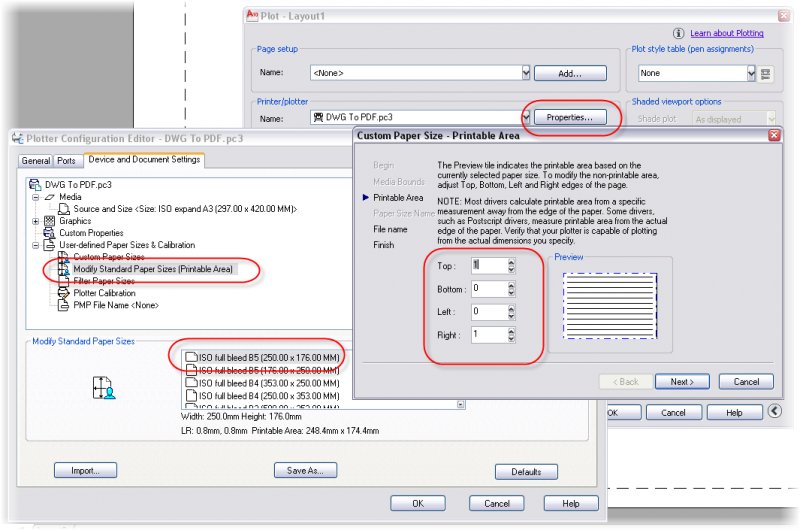The image size is (800, 530).
Task: Click the Top margin input field
Action: [x=489, y=265]
